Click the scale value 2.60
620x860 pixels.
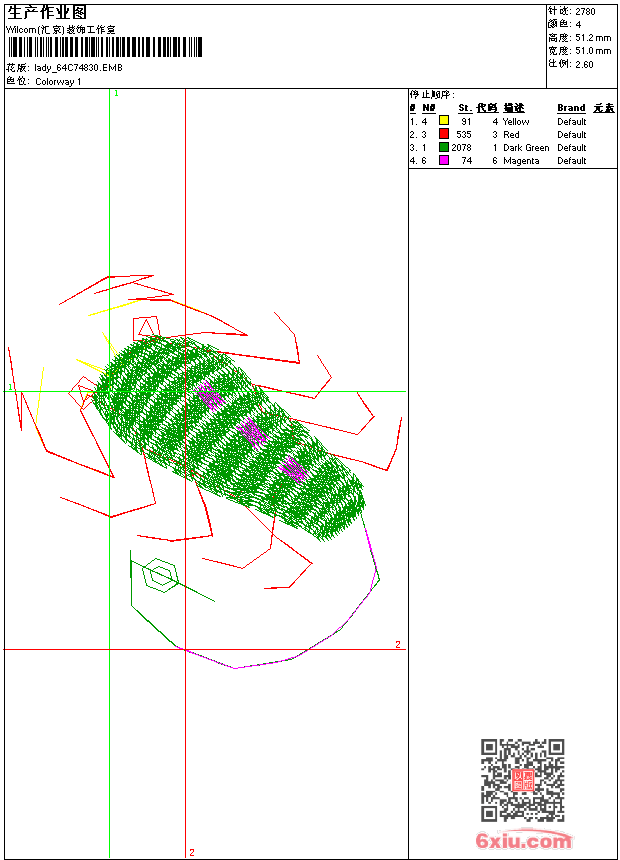tap(584, 64)
